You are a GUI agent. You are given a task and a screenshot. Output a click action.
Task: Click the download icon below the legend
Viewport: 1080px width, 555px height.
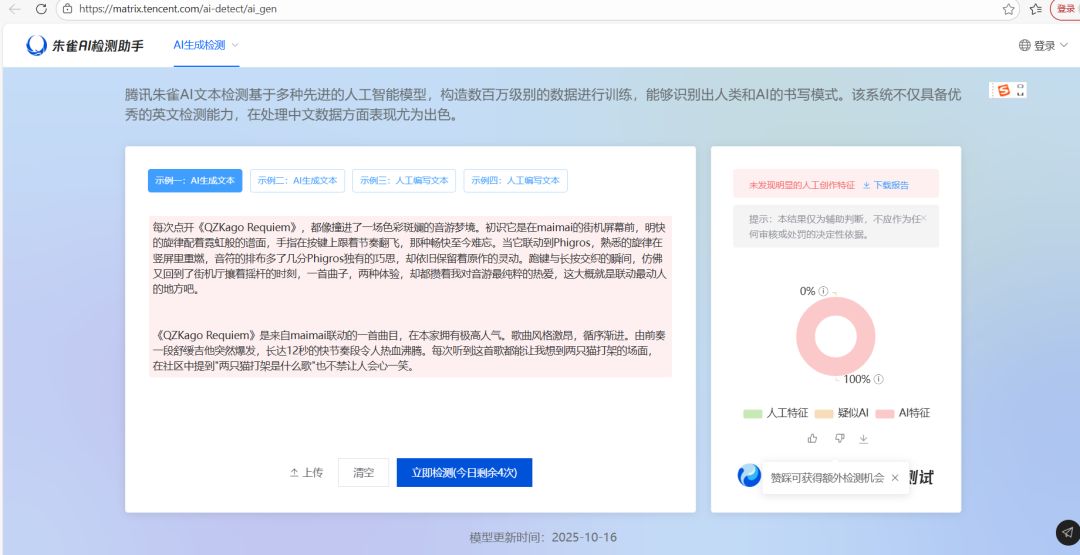[x=864, y=438]
